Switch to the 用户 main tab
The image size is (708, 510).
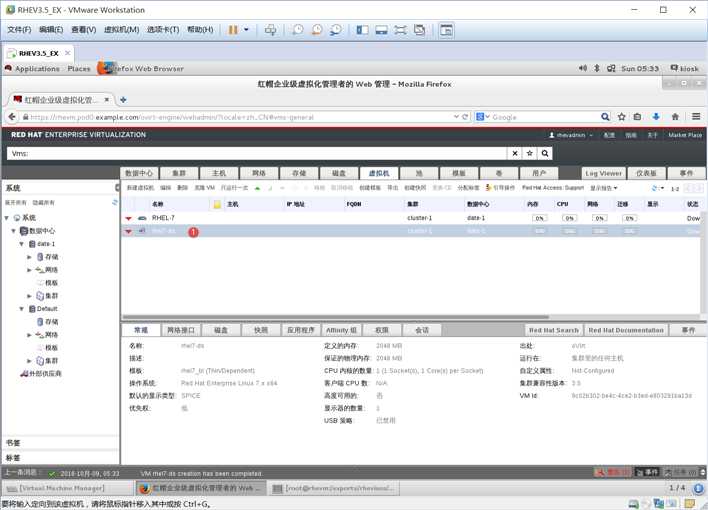click(x=539, y=173)
